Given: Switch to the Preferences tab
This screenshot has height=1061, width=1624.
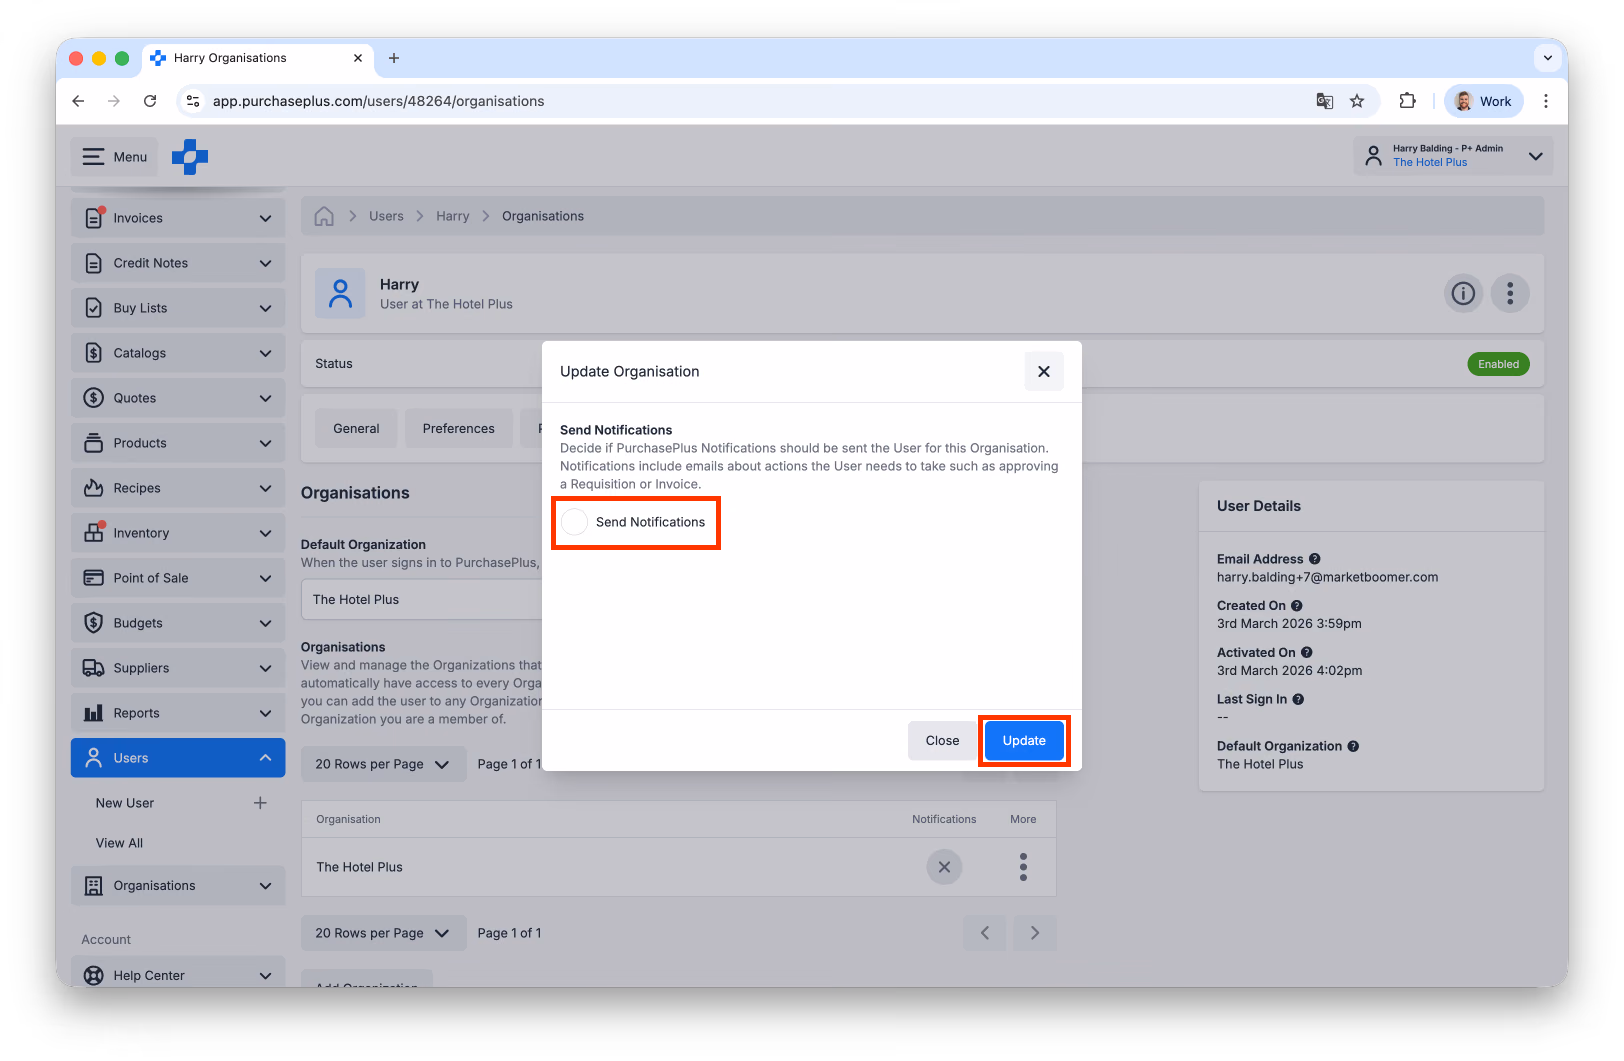Looking at the screenshot, I should pyautogui.click(x=458, y=429).
